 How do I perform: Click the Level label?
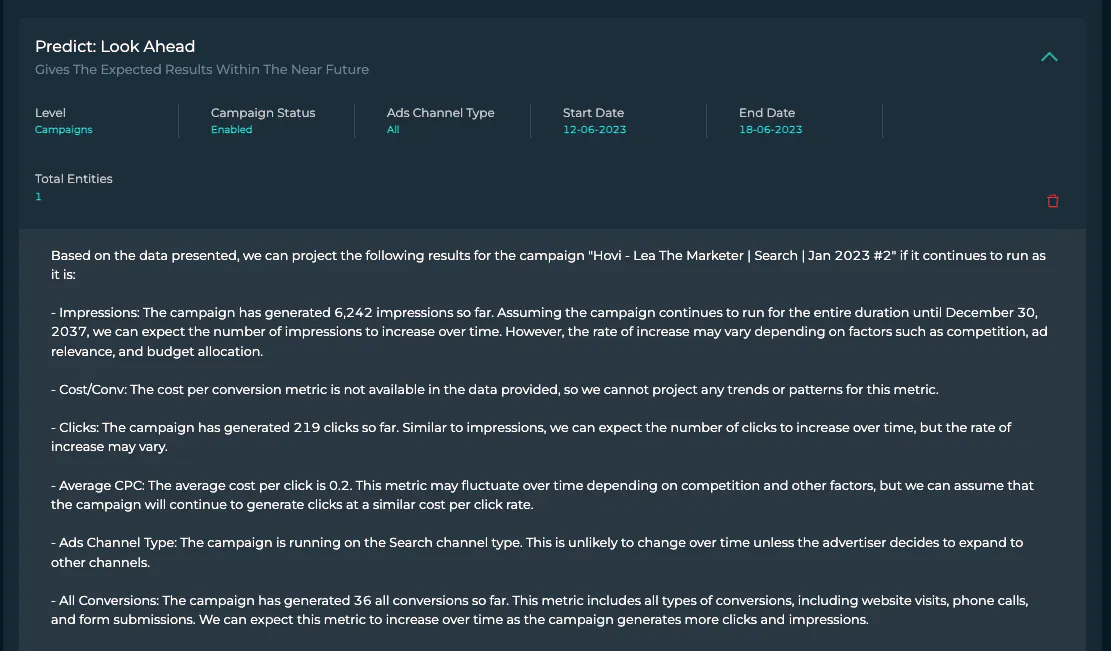tap(50, 113)
